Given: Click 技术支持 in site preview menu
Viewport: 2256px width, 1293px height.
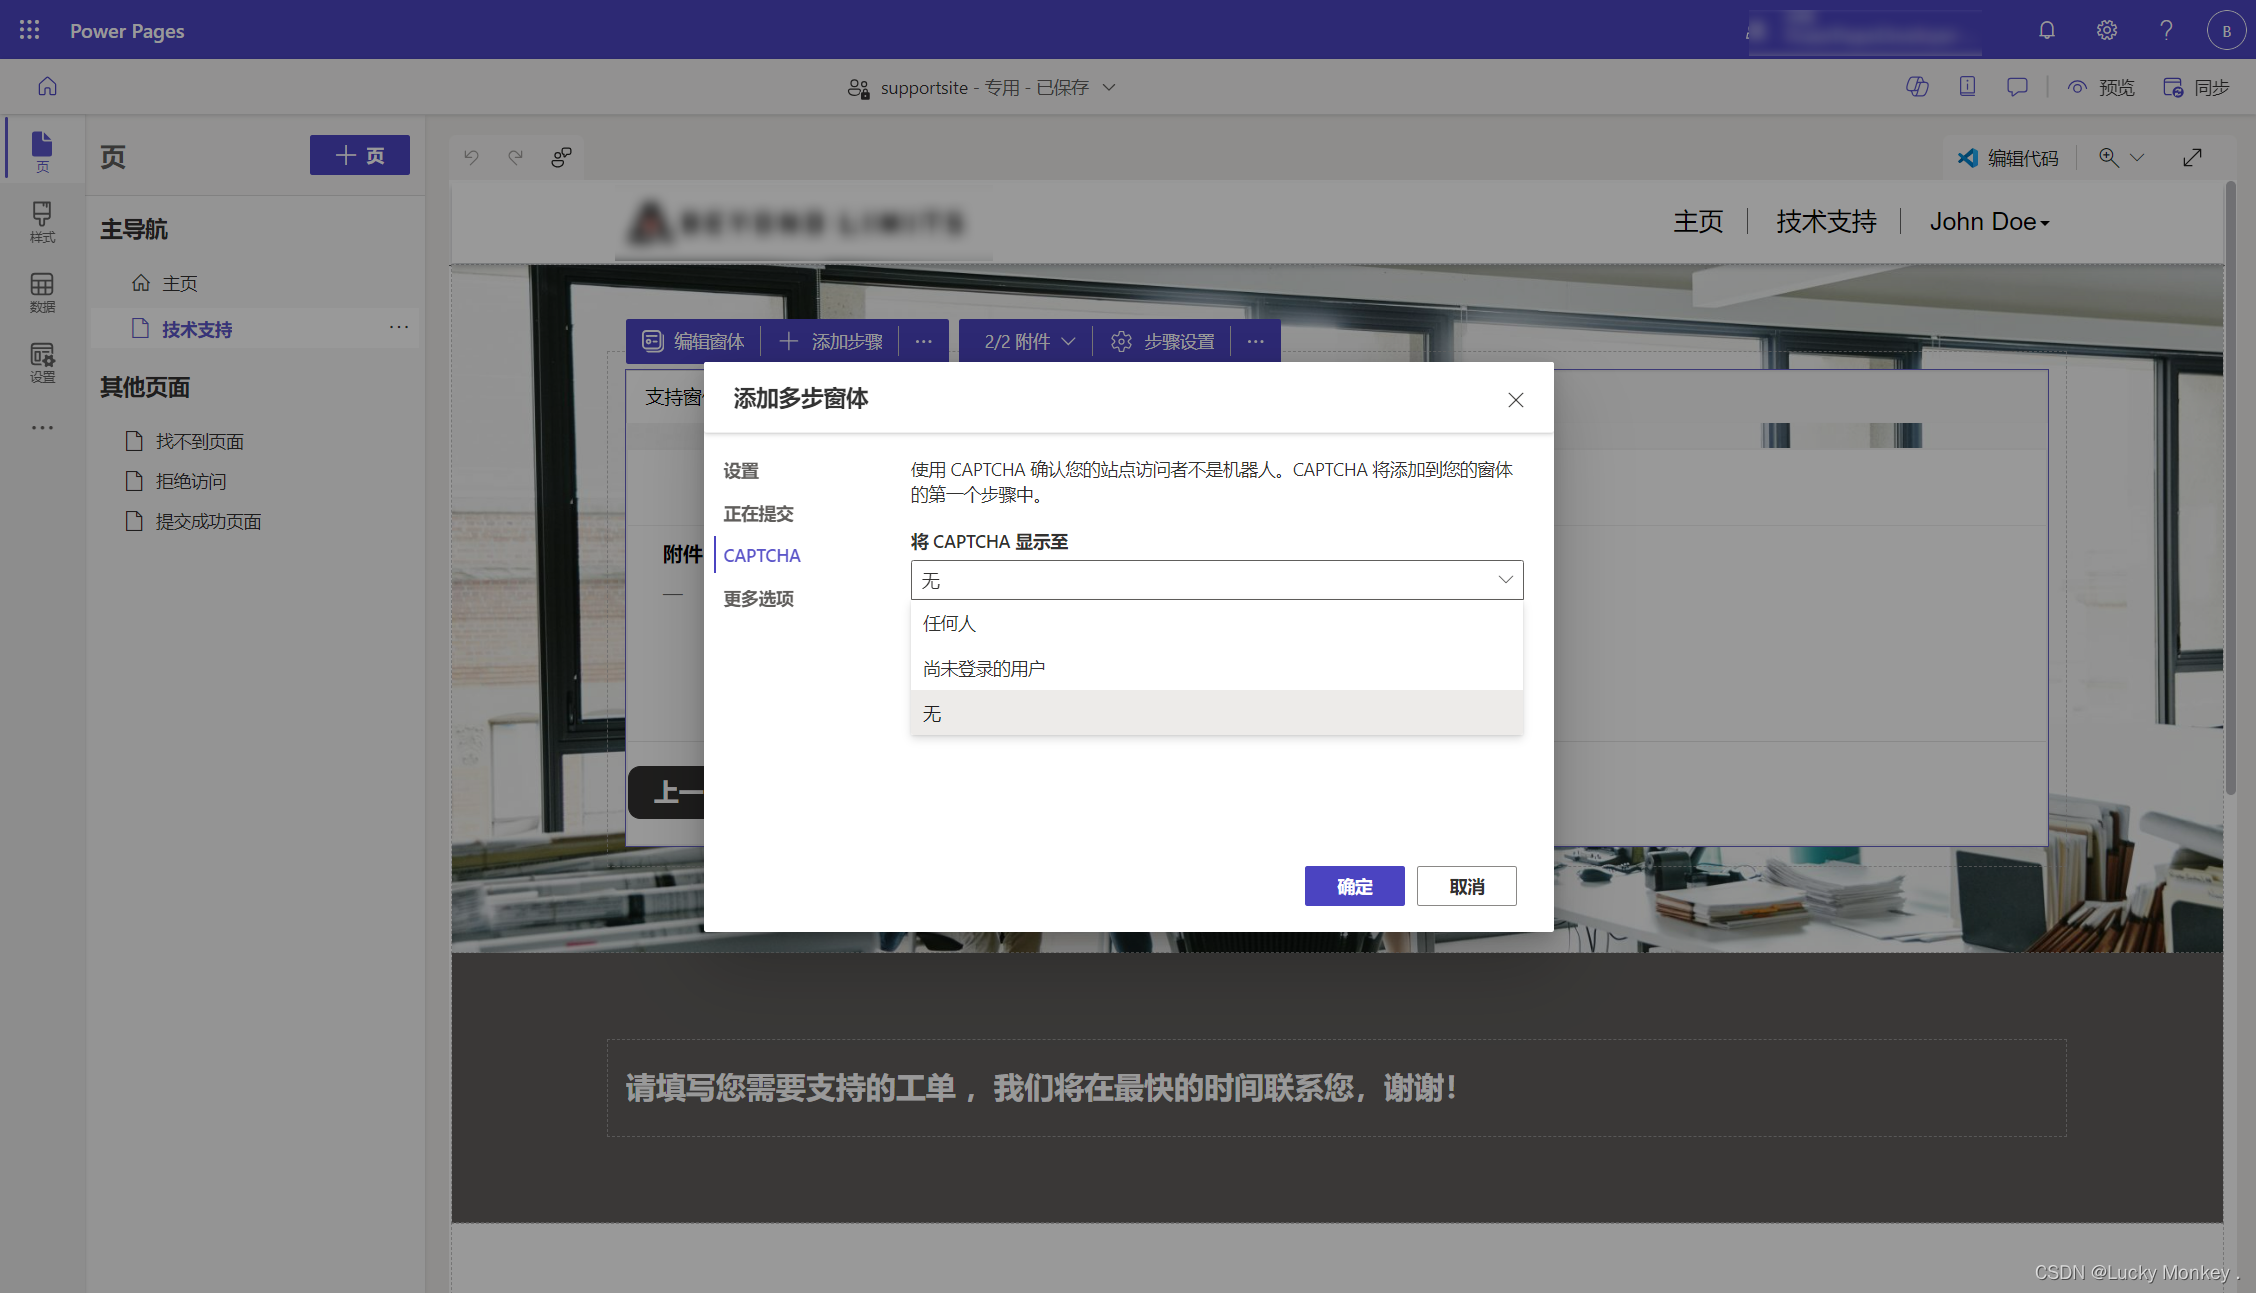Looking at the screenshot, I should click(1826, 221).
